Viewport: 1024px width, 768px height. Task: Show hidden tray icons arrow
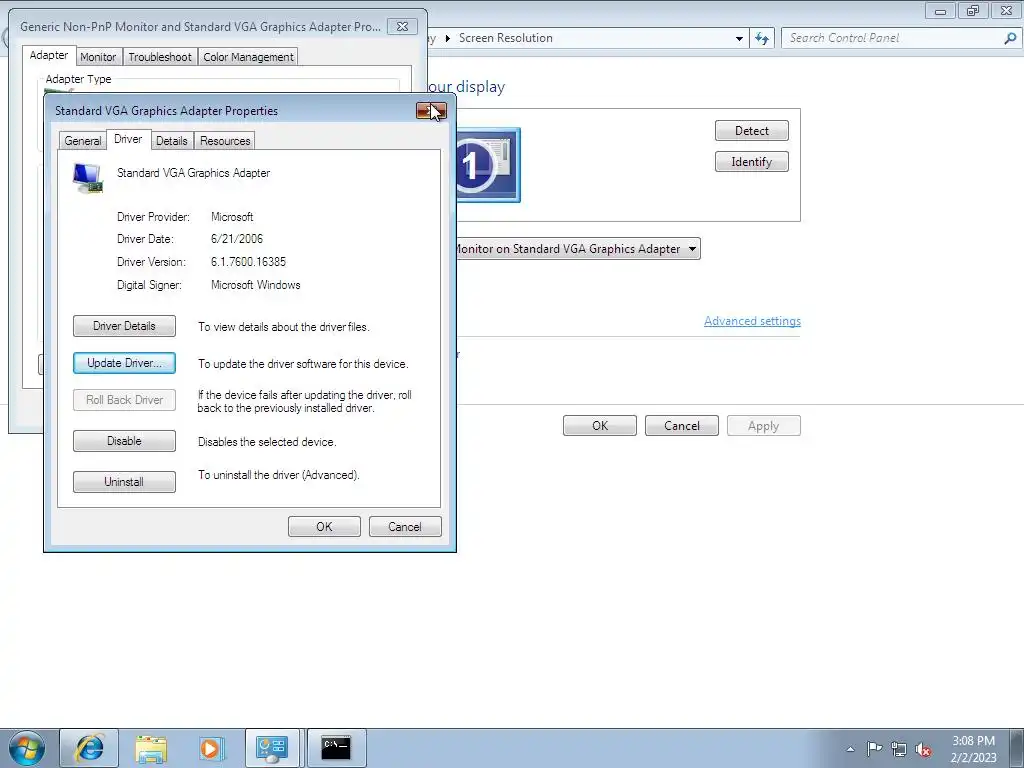(850, 749)
